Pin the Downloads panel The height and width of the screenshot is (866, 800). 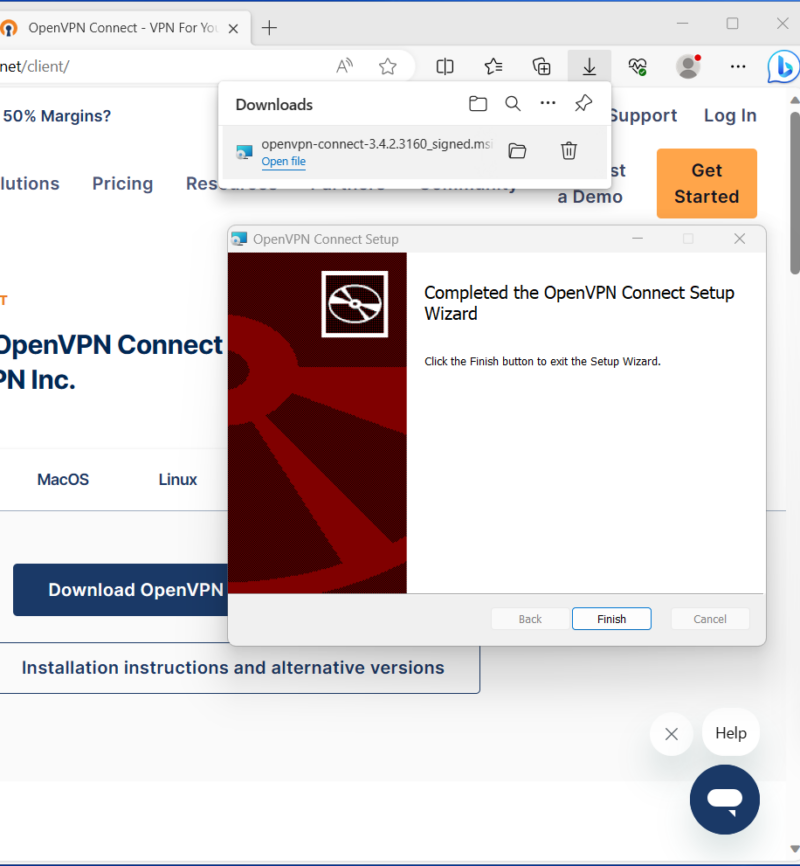(x=583, y=104)
